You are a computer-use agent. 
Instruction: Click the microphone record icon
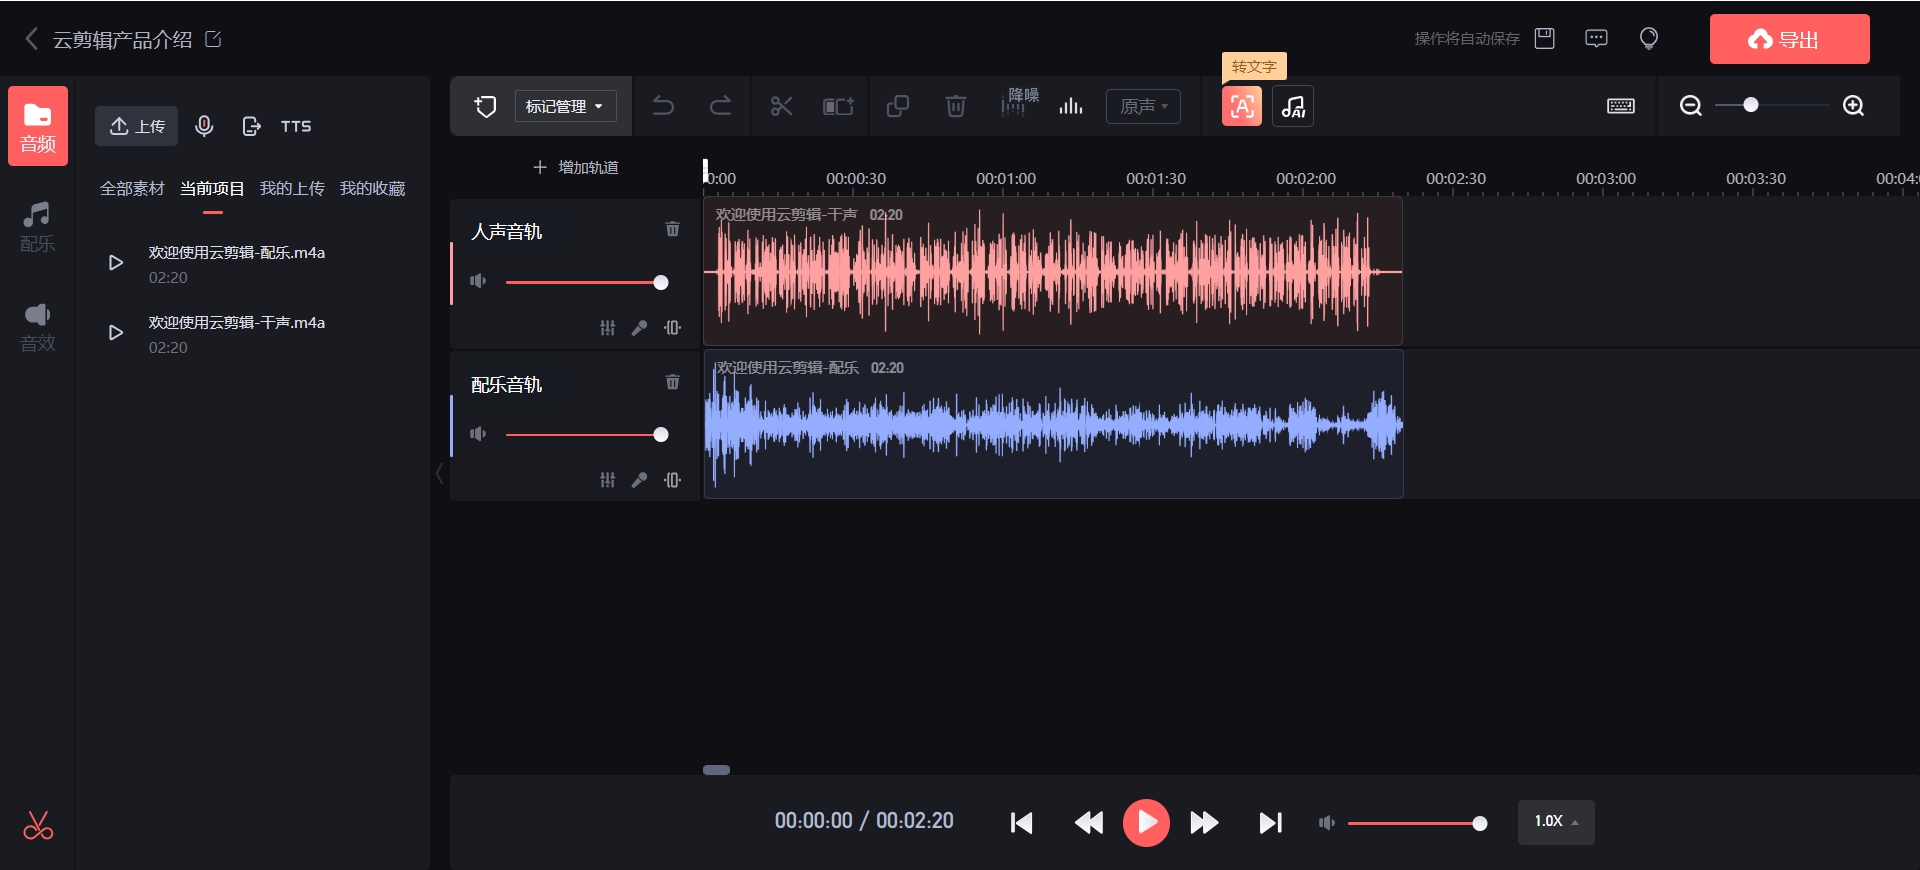(x=204, y=126)
